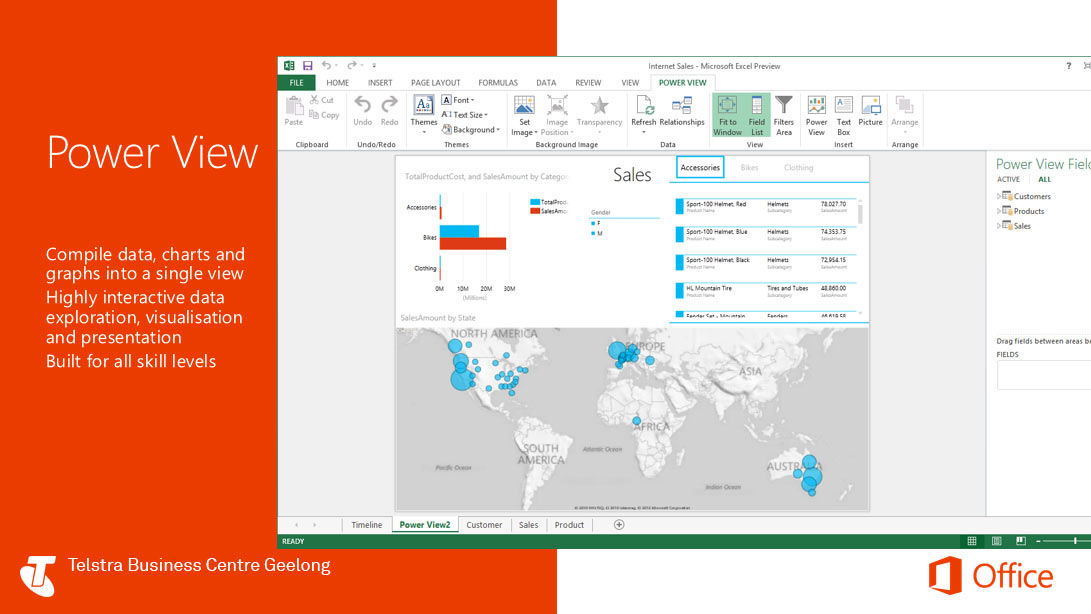
Task: Open the Text Size dropdown
Action: 465,115
